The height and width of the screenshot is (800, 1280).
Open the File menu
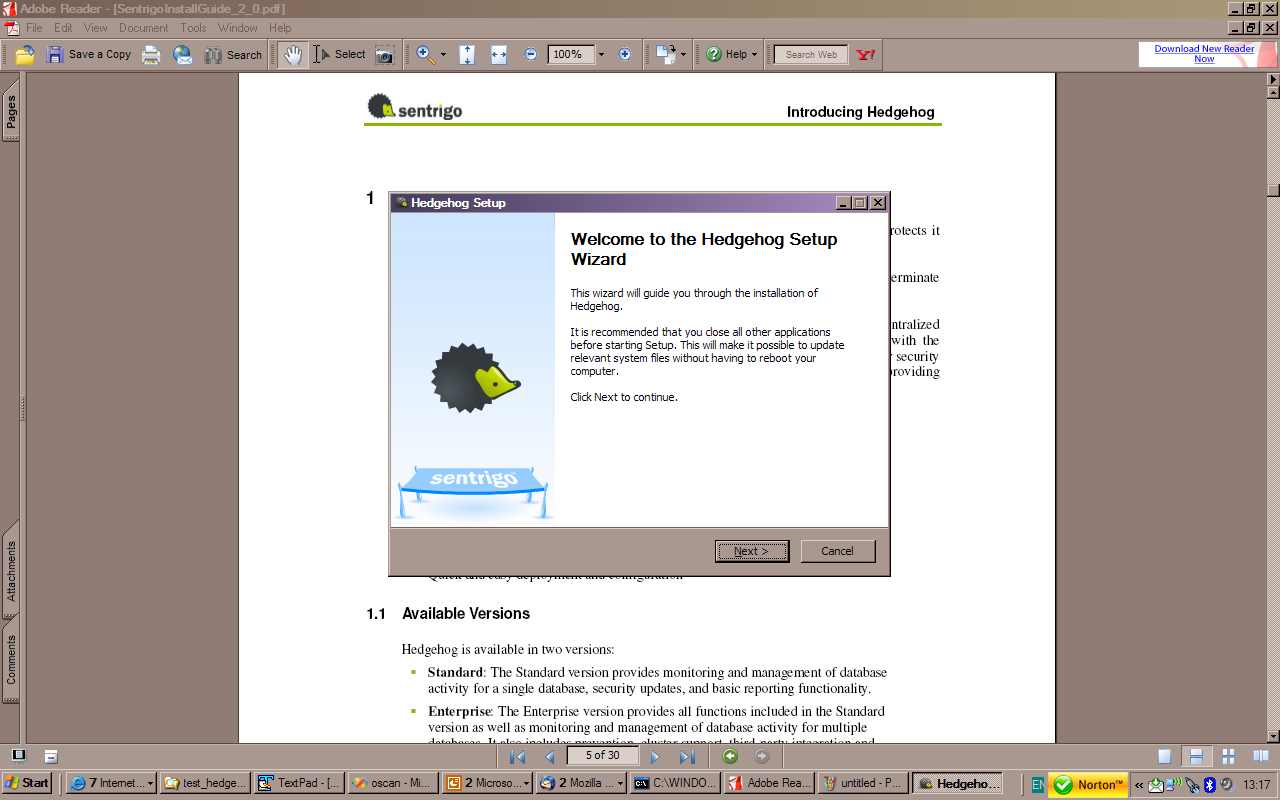click(x=34, y=28)
